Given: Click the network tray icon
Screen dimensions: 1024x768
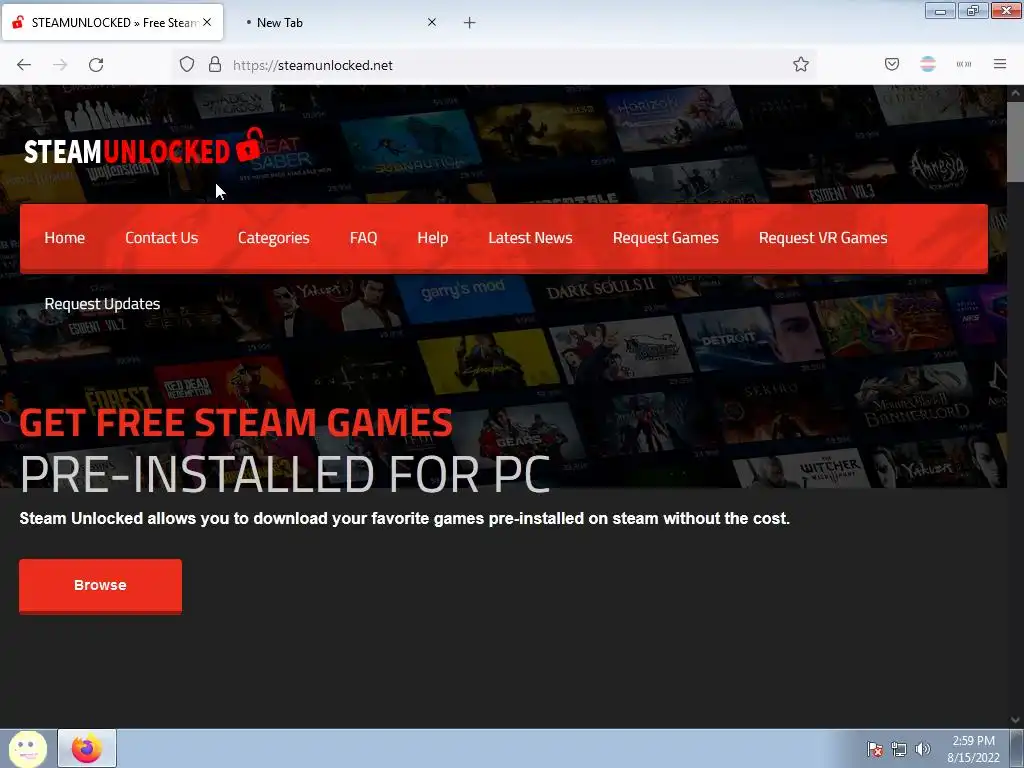Looking at the screenshot, I should [x=899, y=749].
